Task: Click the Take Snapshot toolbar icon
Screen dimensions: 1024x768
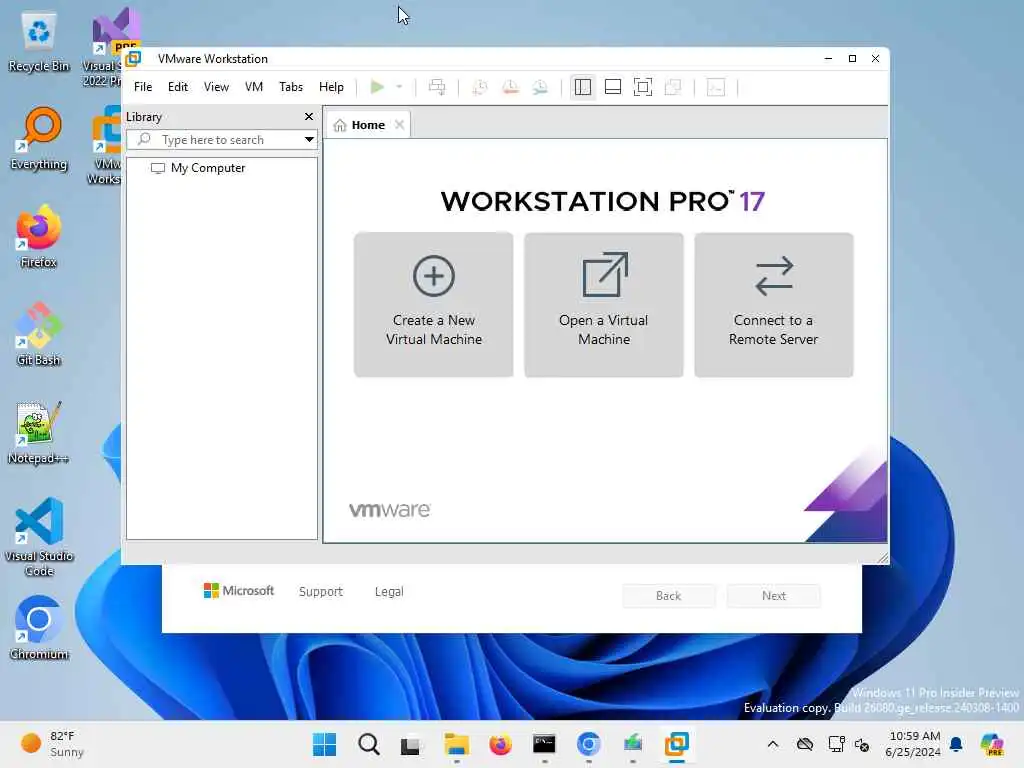Action: tap(480, 87)
